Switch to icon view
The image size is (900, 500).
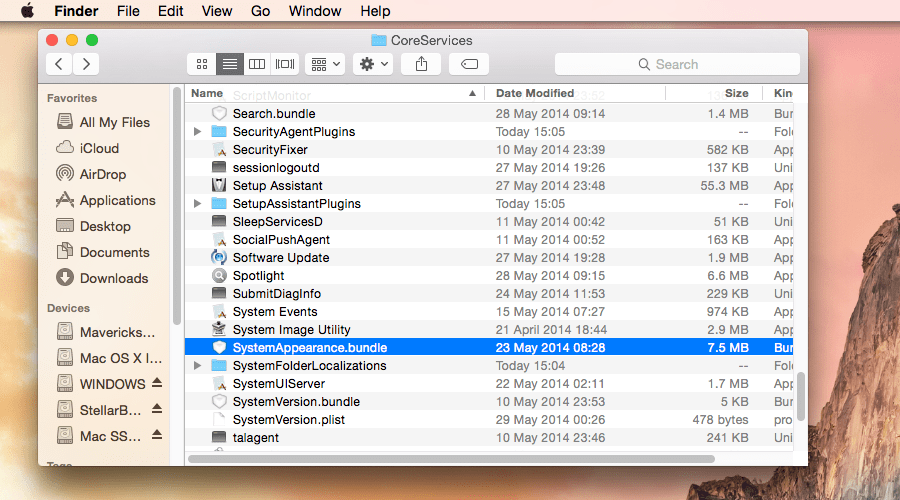click(x=201, y=64)
